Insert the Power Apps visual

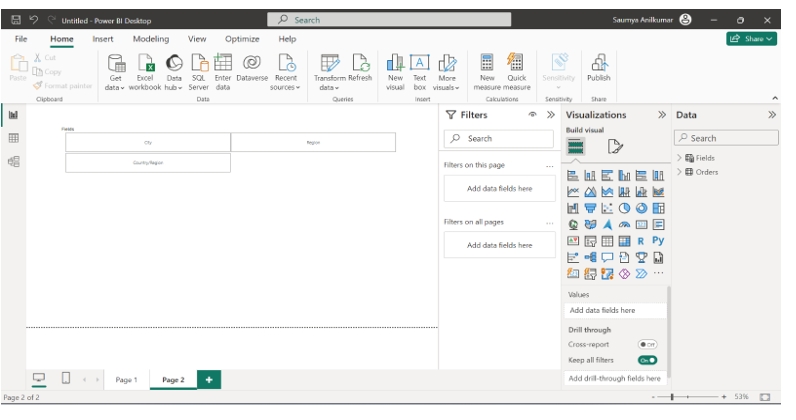[x=624, y=274]
